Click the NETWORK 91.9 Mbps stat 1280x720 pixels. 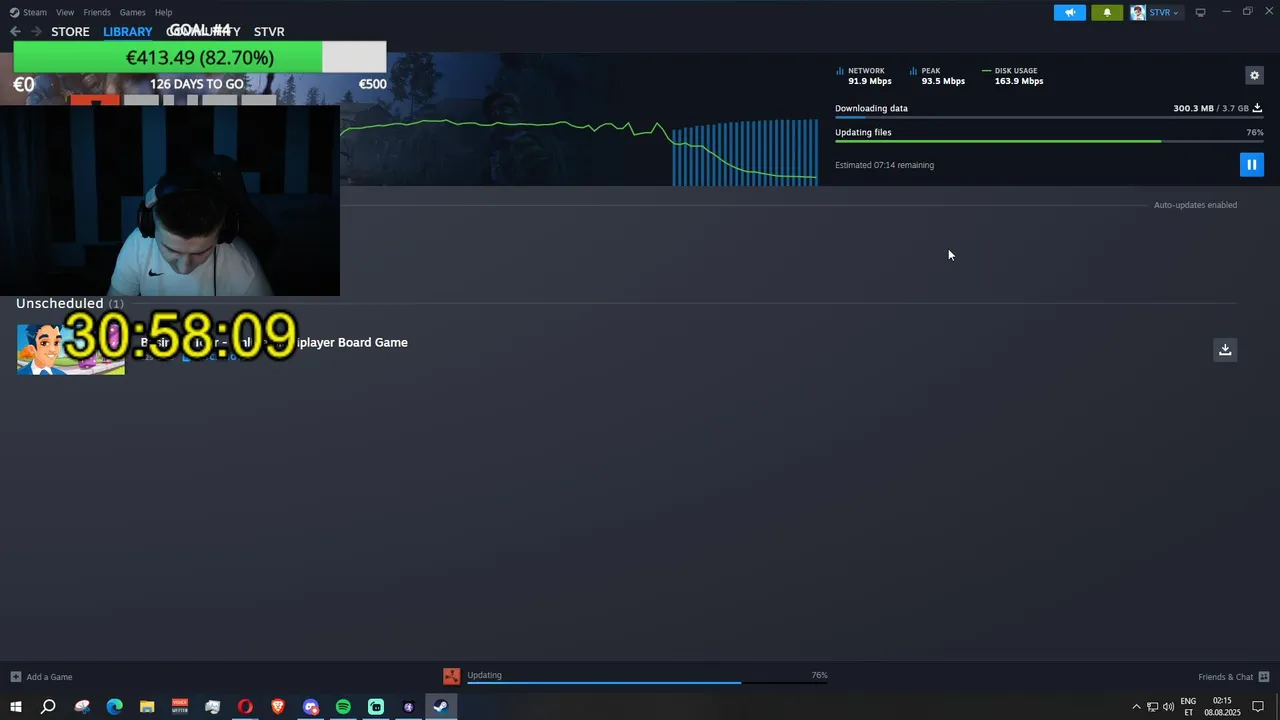click(x=864, y=76)
